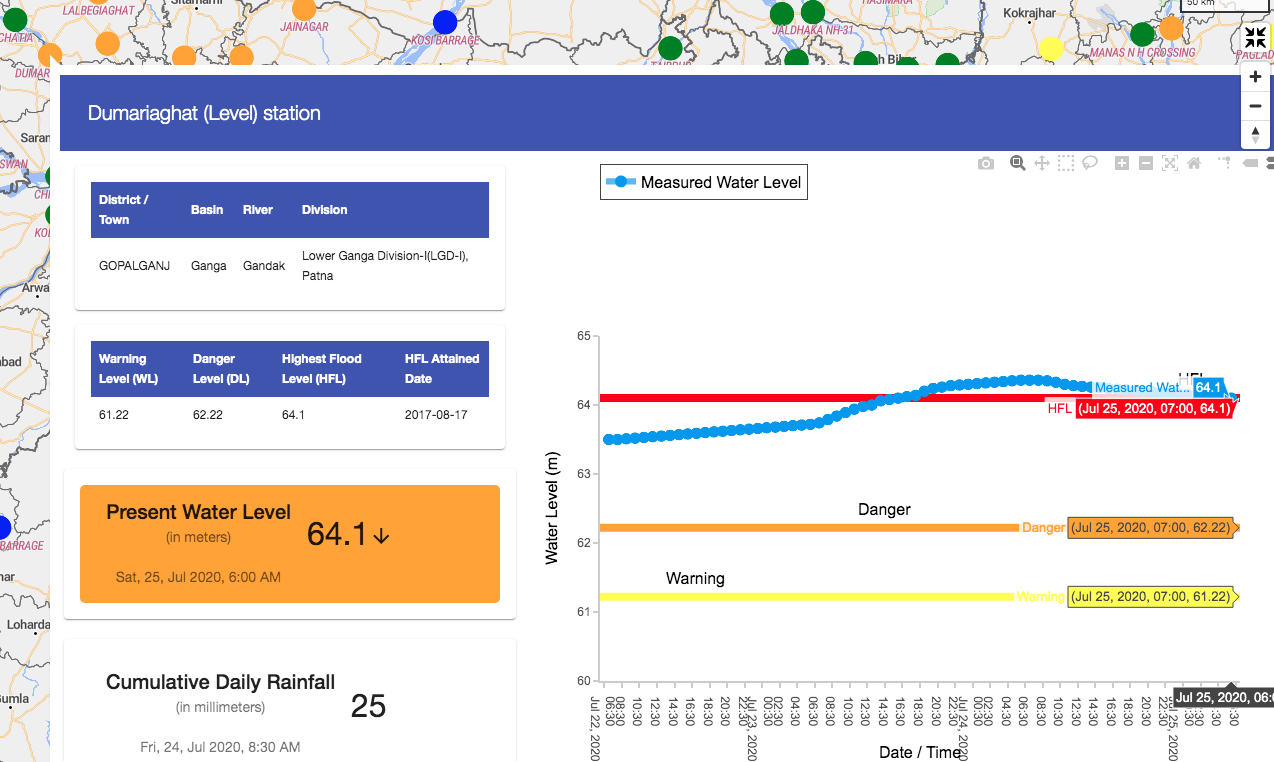Enable show closest data on hover
1274x762 pixels.
click(x=1249, y=163)
